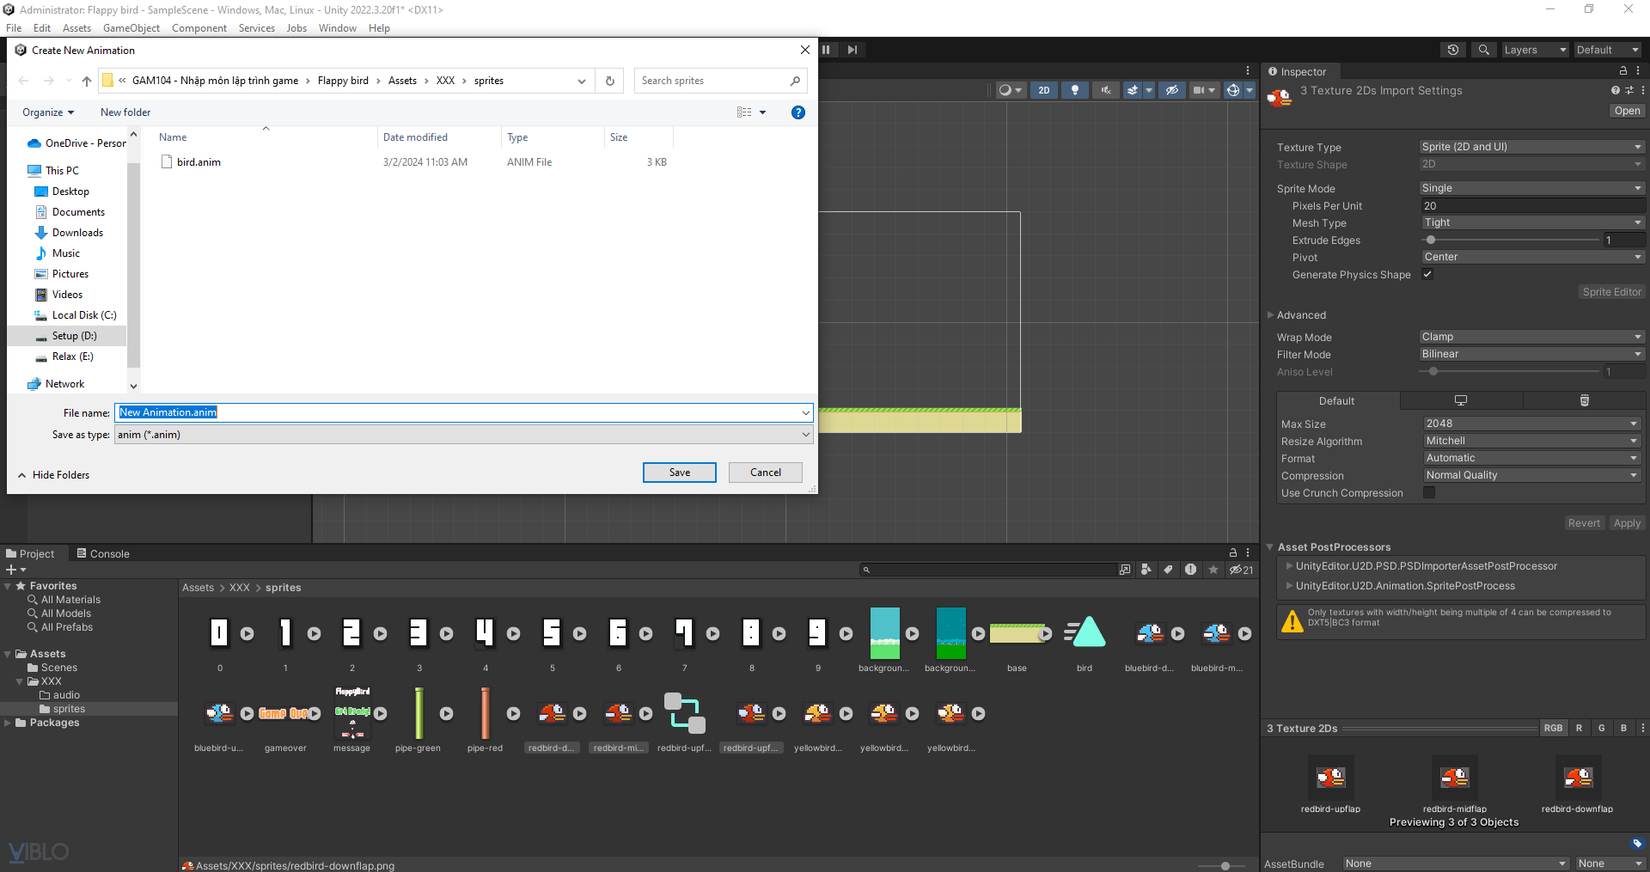
Task: Toggle scene audio mute icon
Action: pos(1106,90)
